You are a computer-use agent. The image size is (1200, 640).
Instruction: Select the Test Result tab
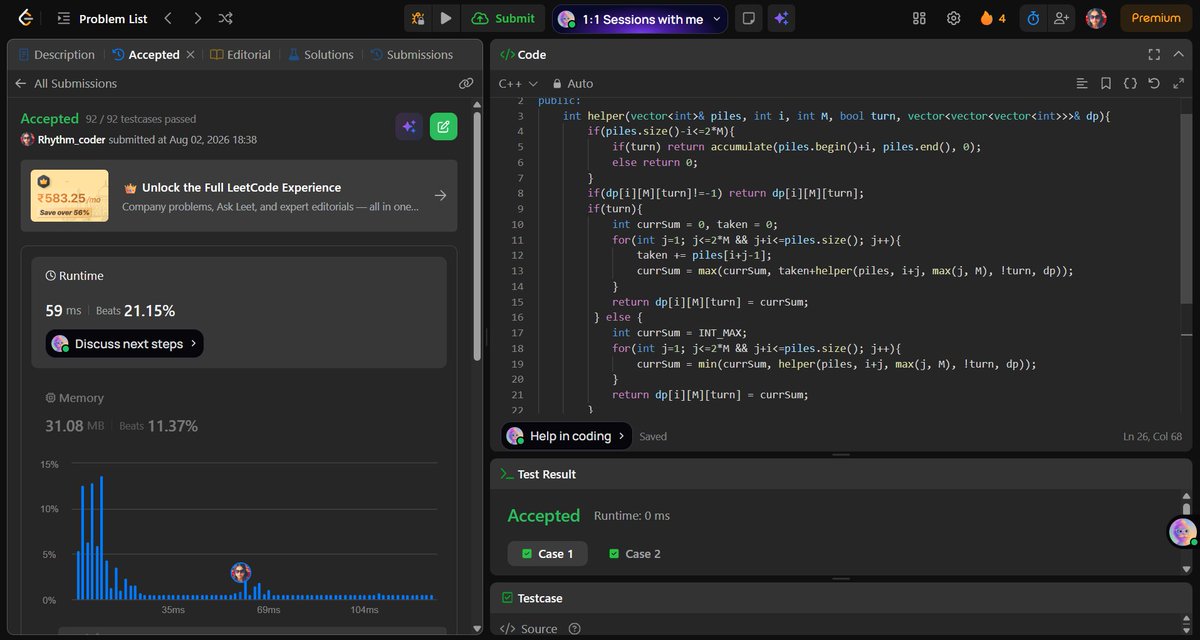click(538, 474)
